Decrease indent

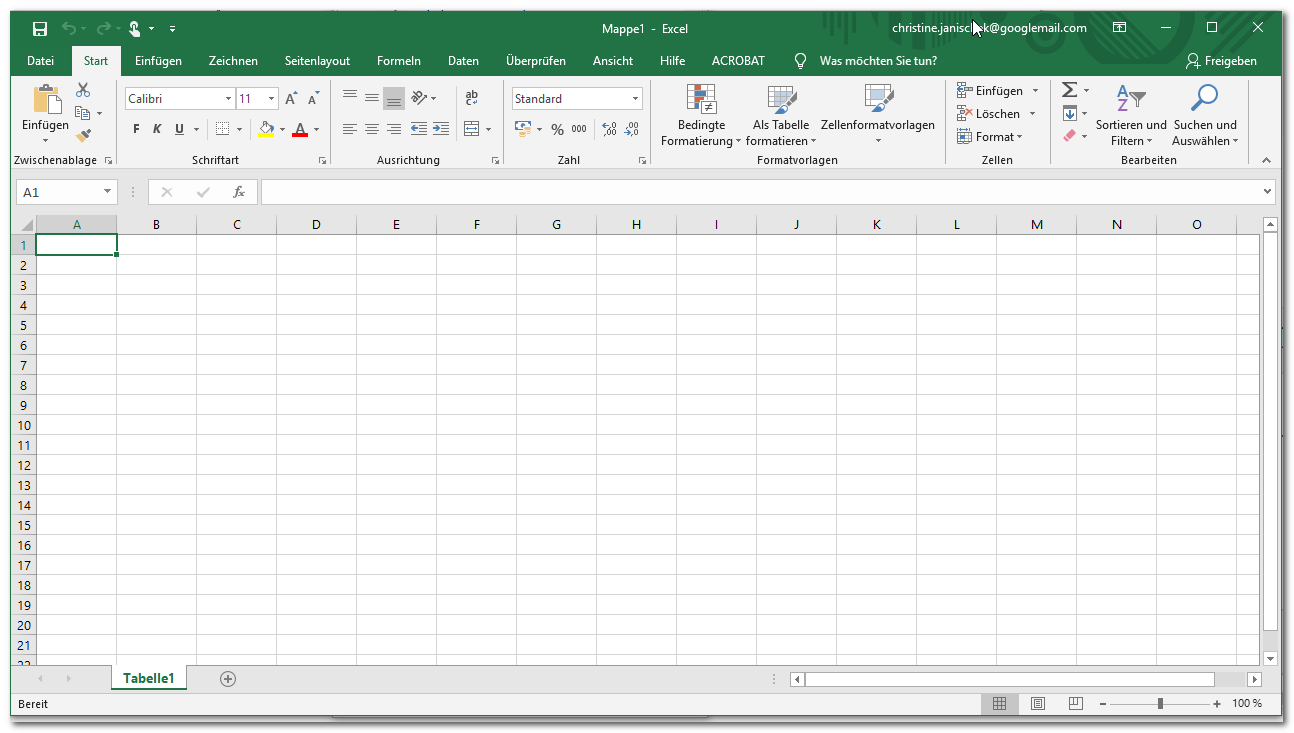tap(419, 129)
